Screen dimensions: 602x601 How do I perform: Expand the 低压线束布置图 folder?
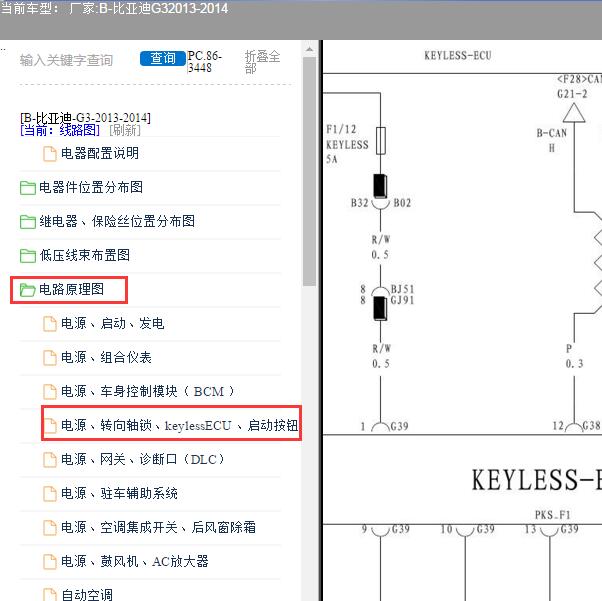click(84, 255)
